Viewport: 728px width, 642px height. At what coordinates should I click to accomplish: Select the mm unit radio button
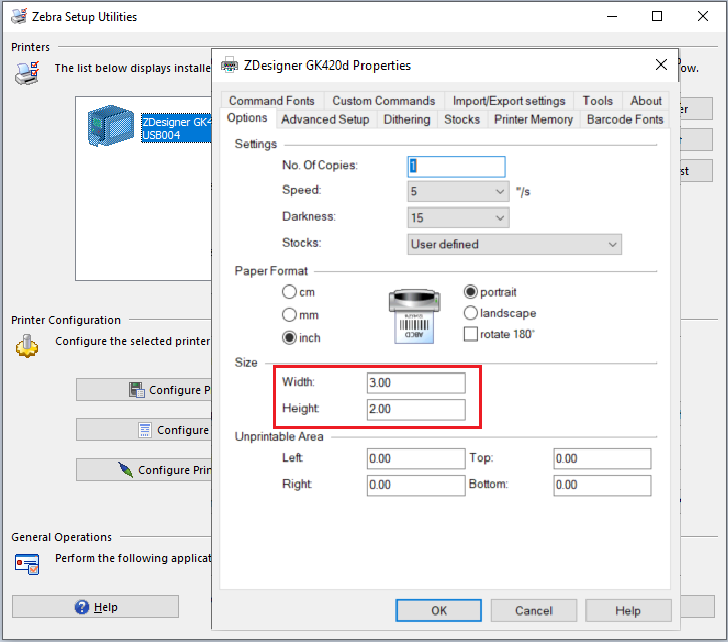[x=290, y=315]
